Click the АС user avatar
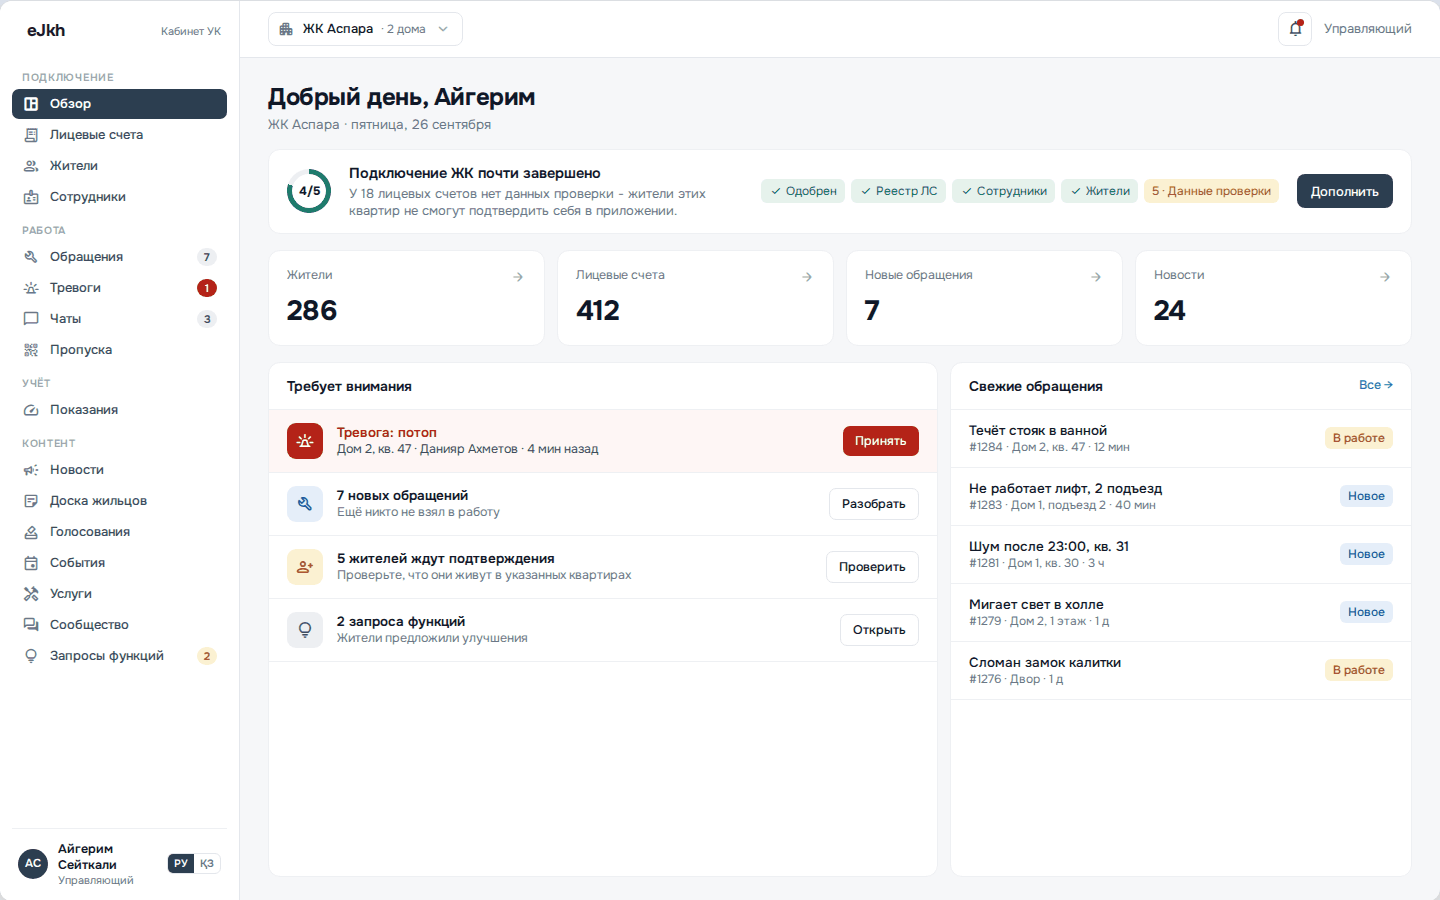The width and height of the screenshot is (1440, 900). pos(33,863)
